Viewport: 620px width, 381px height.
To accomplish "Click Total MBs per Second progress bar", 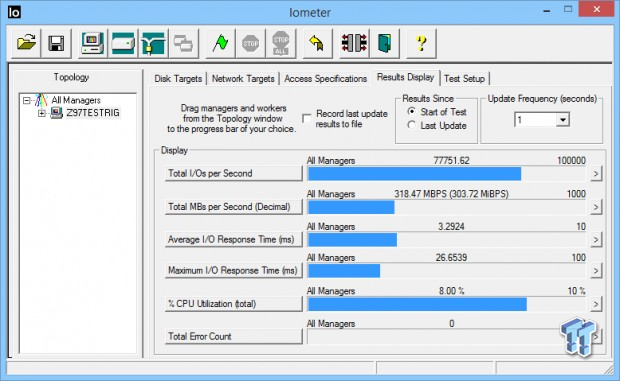I will coord(447,207).
